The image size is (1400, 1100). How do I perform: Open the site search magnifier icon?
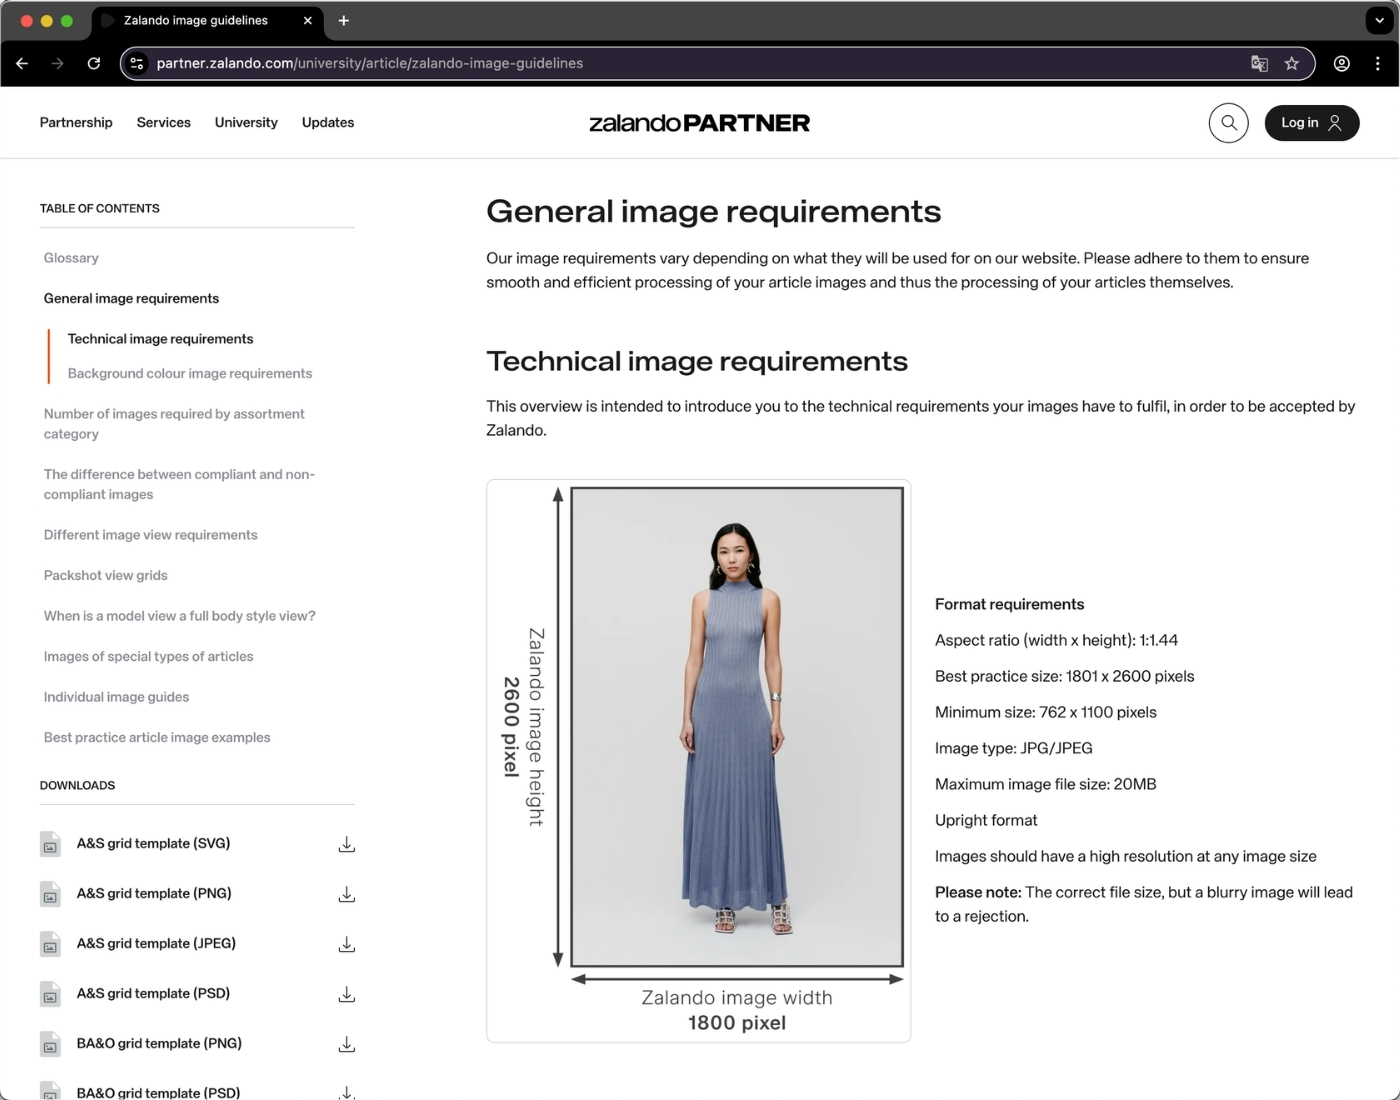(x=1228, y=122)
